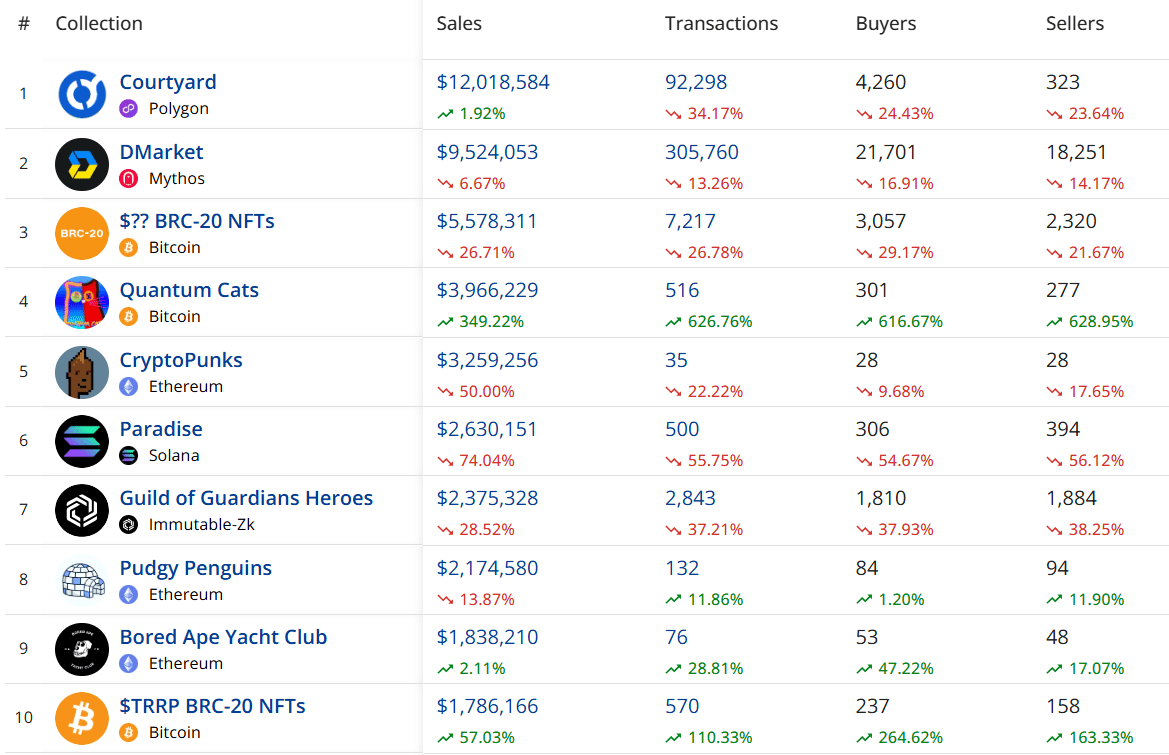This screenshot has height=755, width=1169.
Task: Click the small Bitcoin icon under $?? BRC-20 NFTs
Action: point(128,247)
